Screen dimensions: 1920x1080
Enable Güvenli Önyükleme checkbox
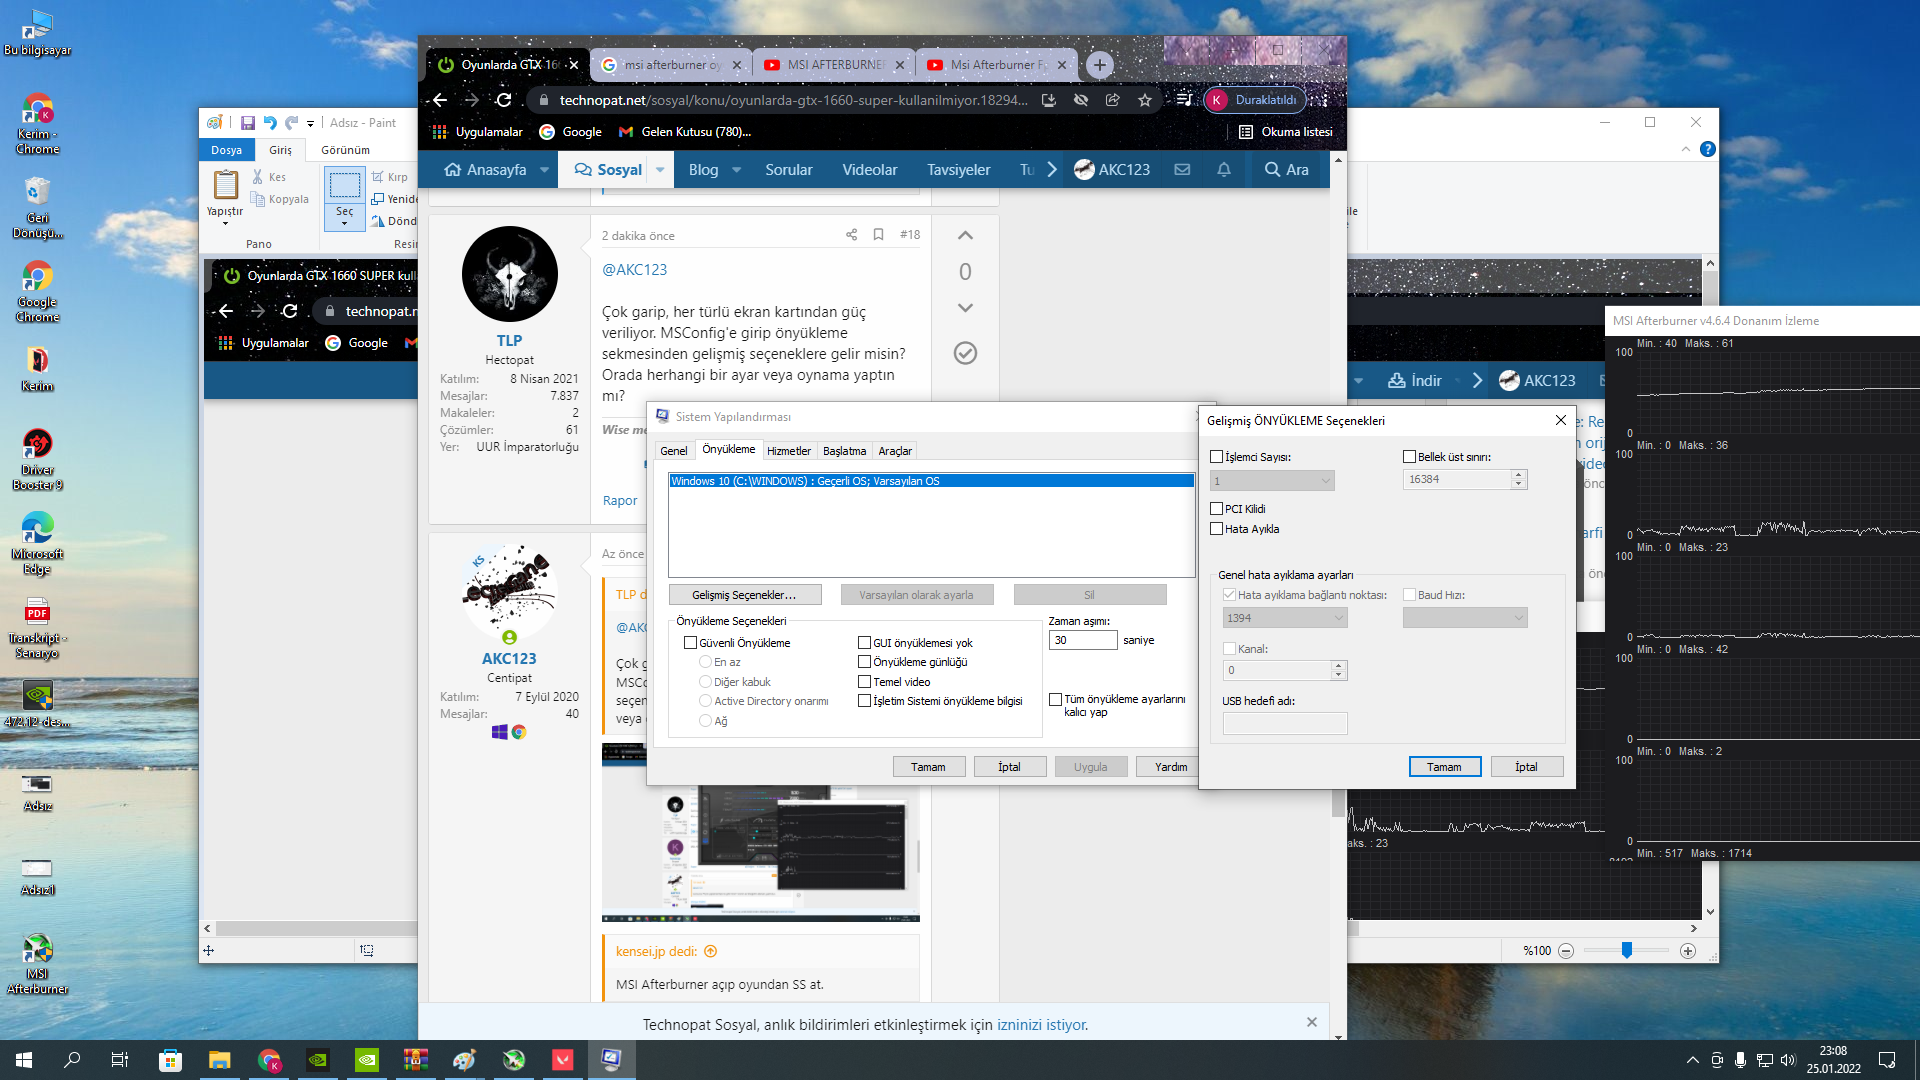point(690,643)
